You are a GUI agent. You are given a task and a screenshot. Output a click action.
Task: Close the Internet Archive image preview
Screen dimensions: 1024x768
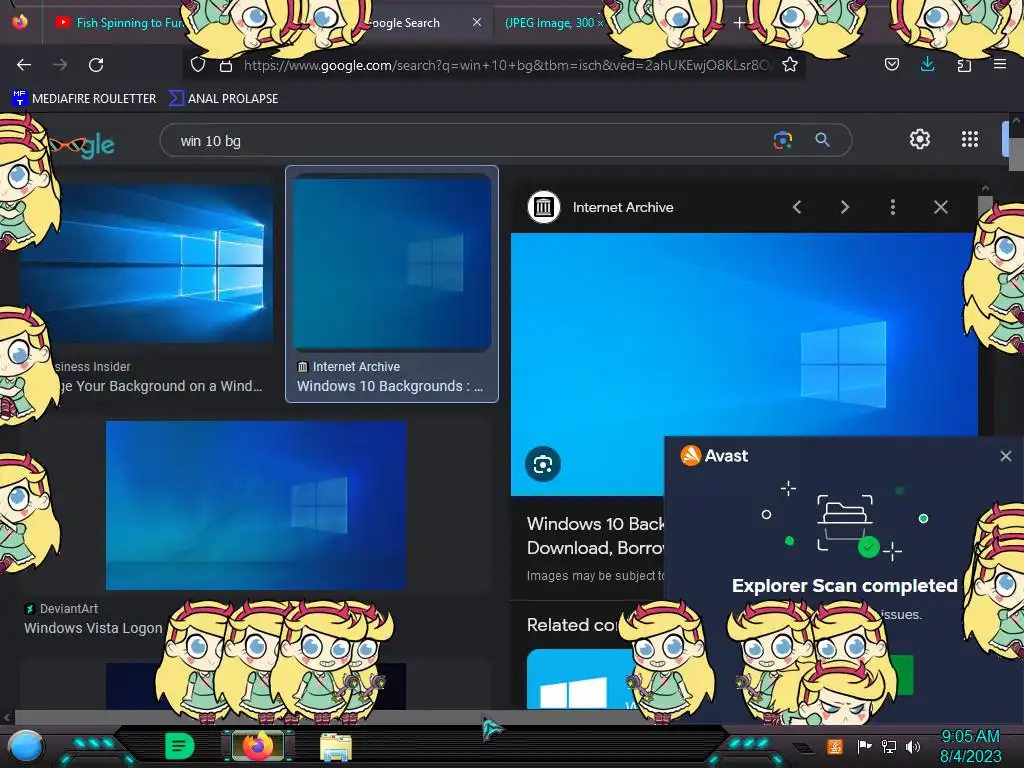tap(940, 207)
